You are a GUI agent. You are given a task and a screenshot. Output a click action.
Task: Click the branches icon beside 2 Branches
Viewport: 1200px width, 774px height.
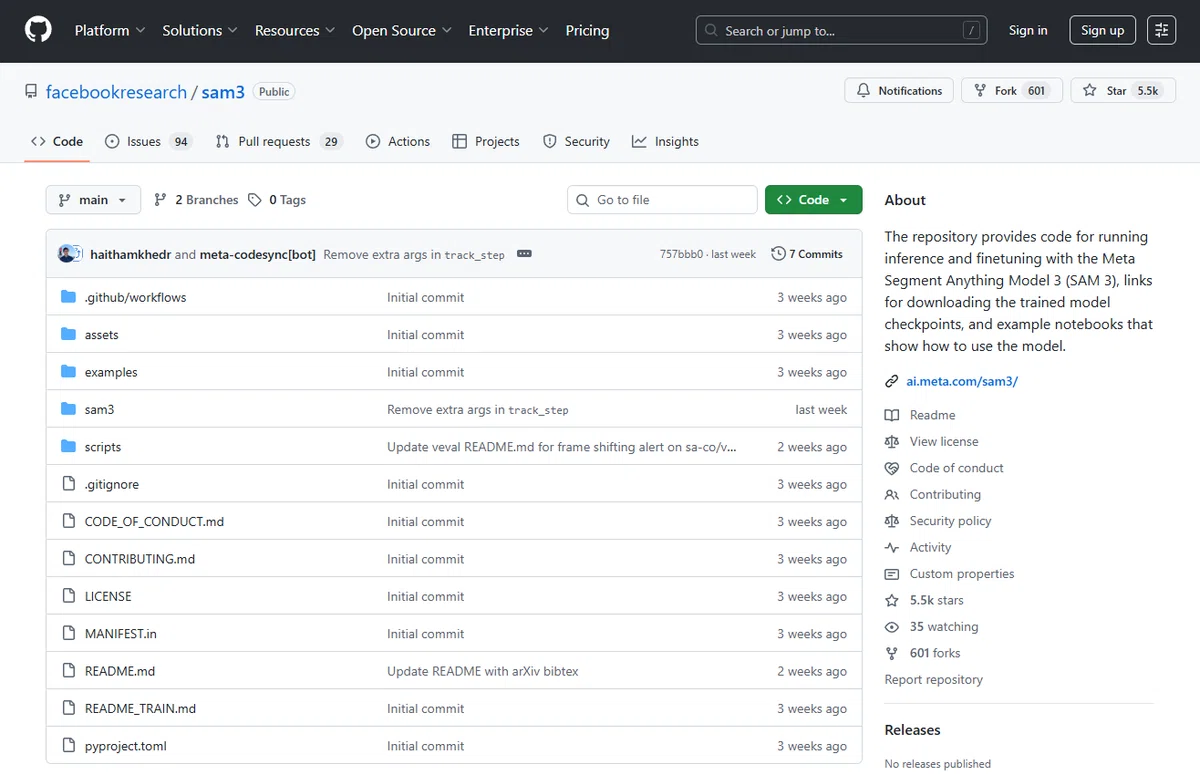coord(160,200)
